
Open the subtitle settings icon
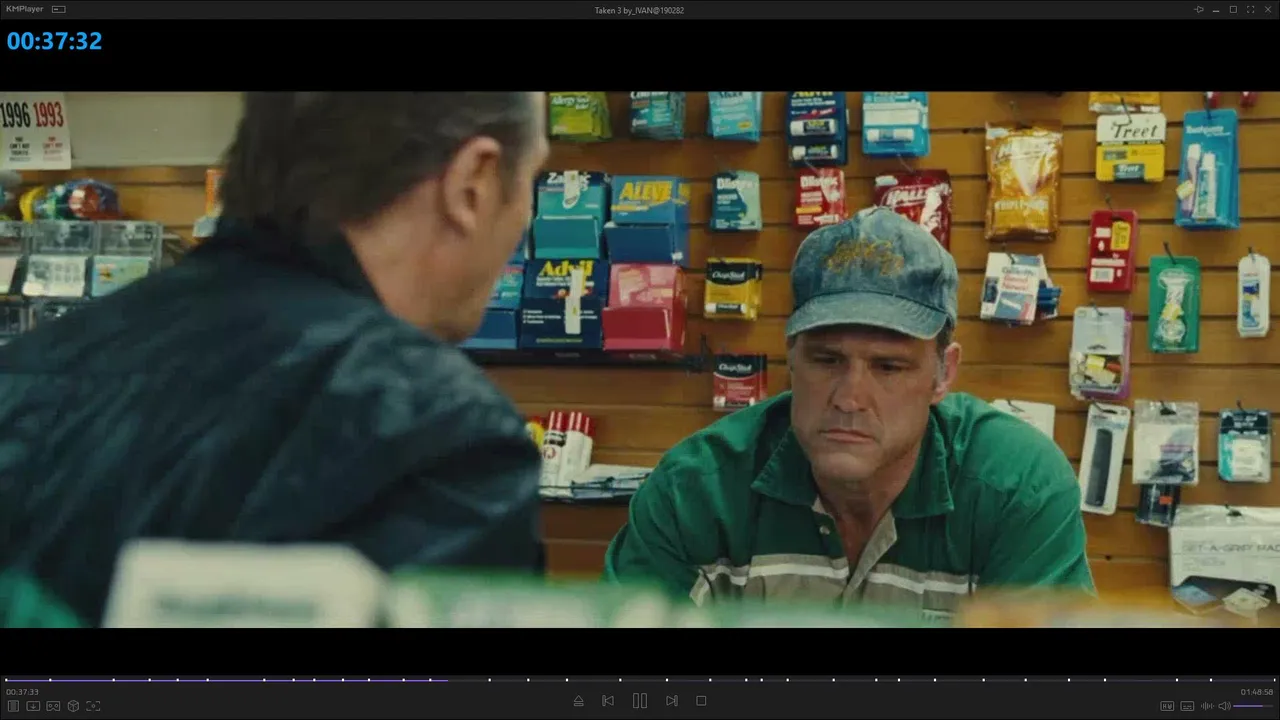pos(1187,706)
